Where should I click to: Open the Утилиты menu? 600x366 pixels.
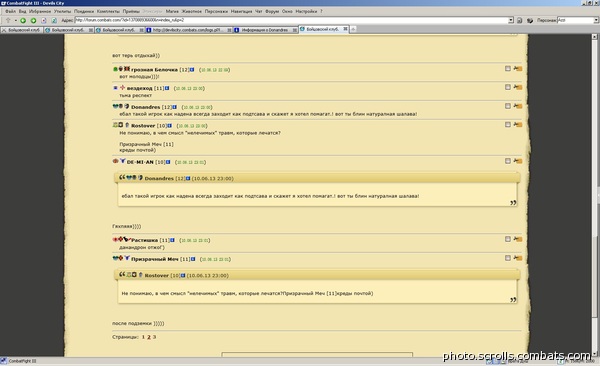[x=62, y=11]
